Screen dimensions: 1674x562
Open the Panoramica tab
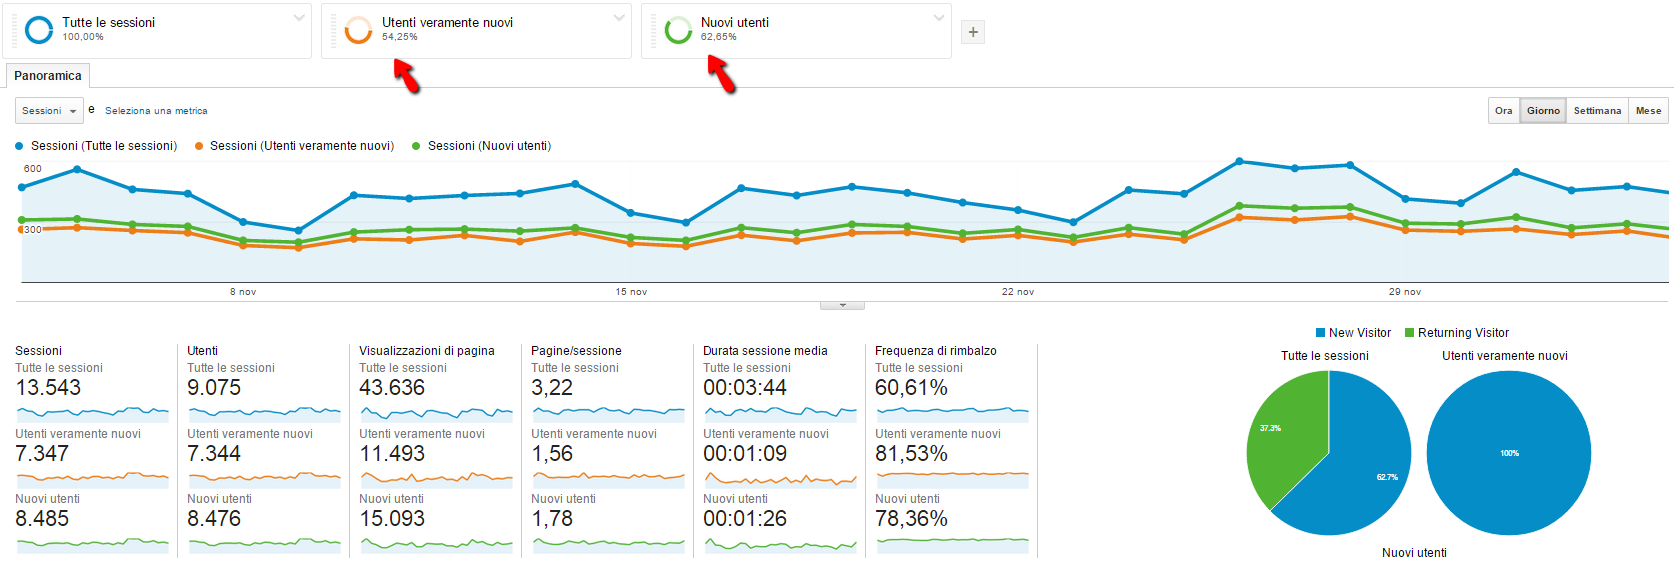(x=48, y=76)
